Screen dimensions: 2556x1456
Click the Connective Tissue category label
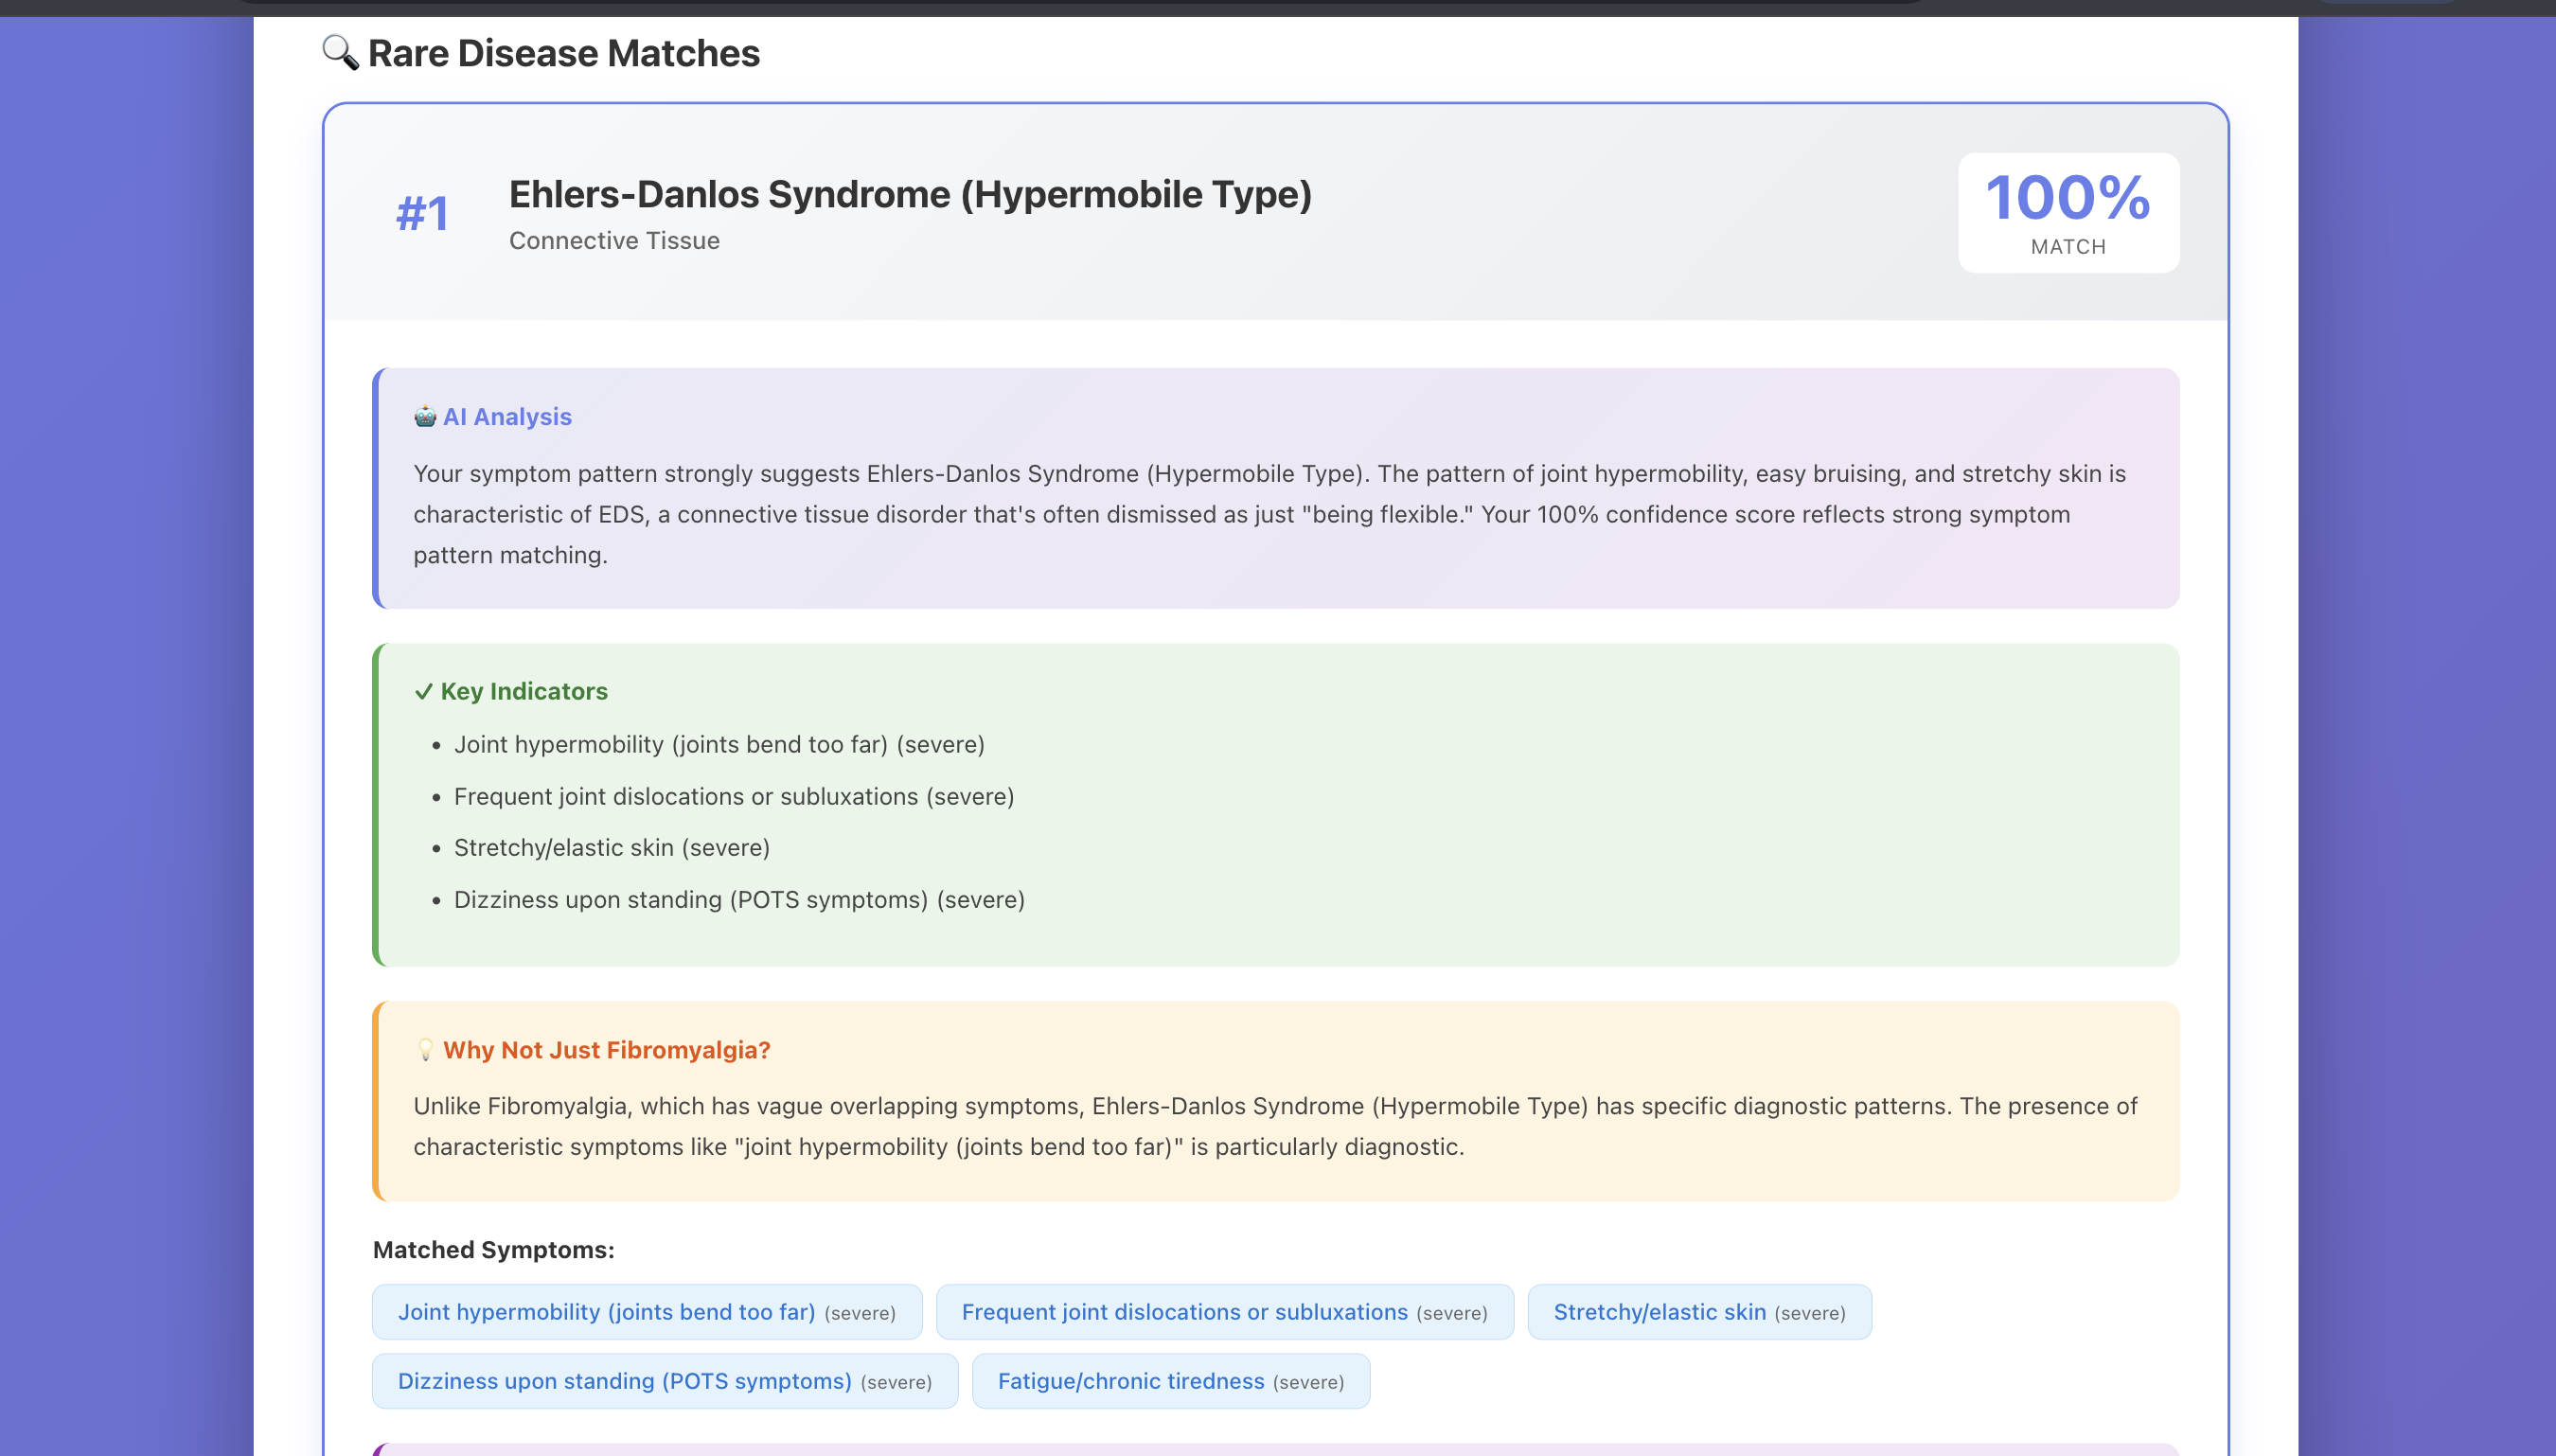click(614, 241)
